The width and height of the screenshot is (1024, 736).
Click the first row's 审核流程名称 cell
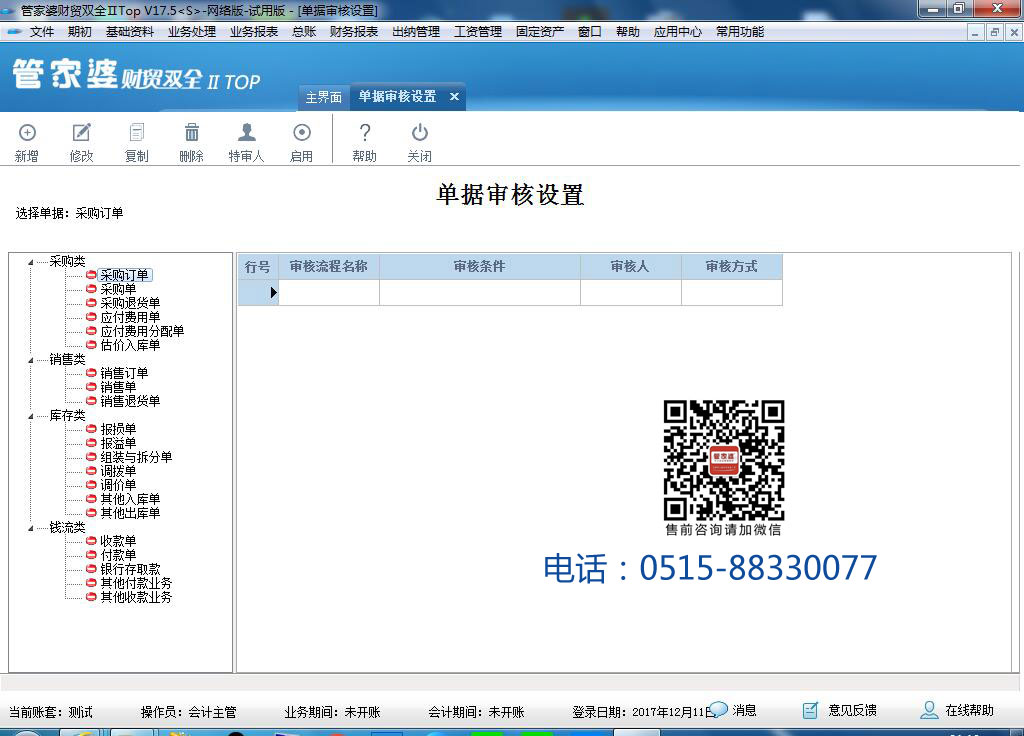click(x=328, y=293)
